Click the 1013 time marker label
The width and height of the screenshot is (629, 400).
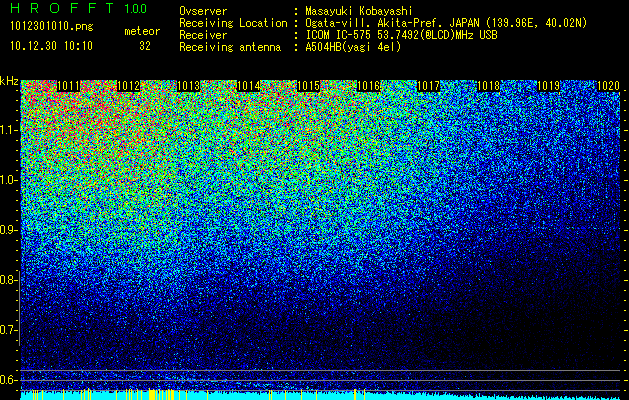[189, 86]
